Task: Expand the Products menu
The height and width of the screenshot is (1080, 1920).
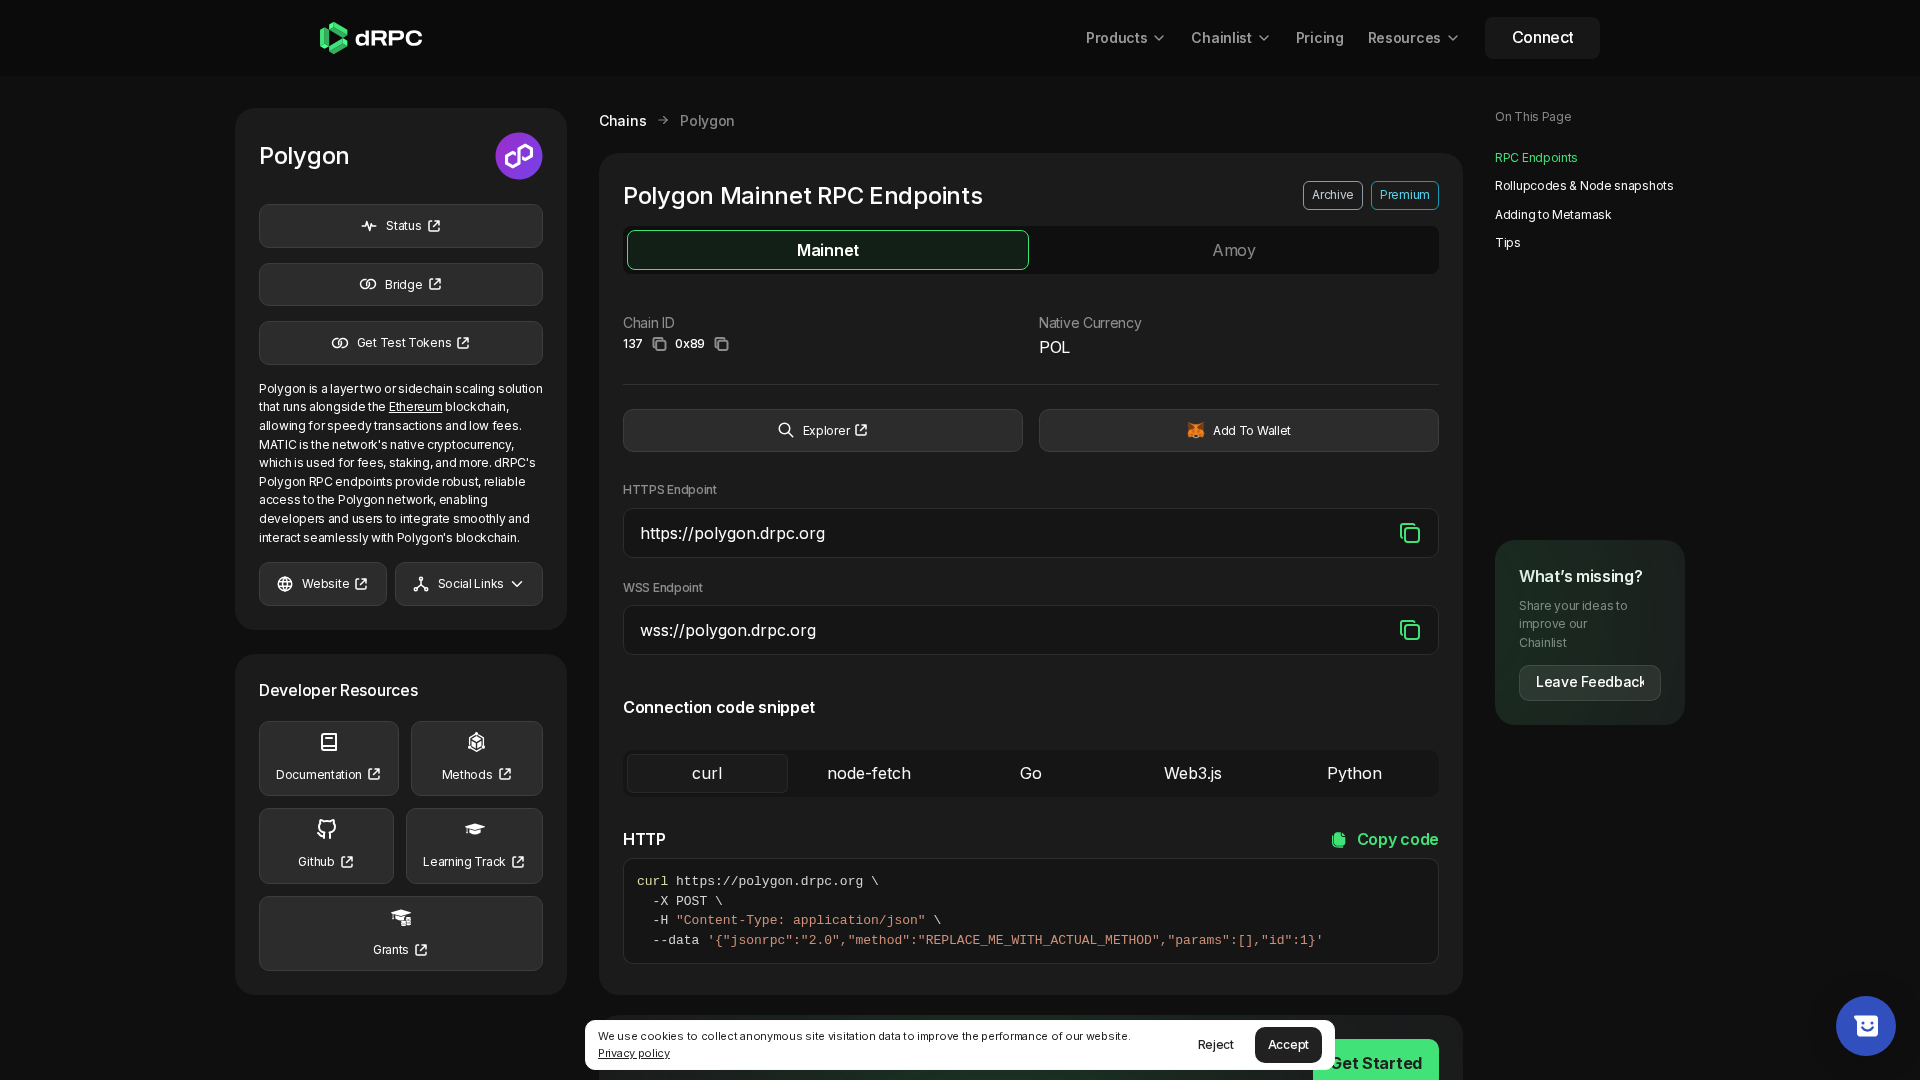Action: point(1126,38)
